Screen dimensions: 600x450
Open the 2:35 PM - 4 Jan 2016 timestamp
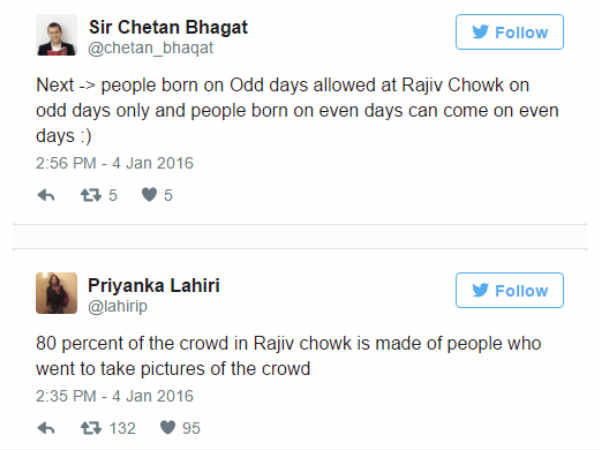pyautogui.click(x=115, y=396)
